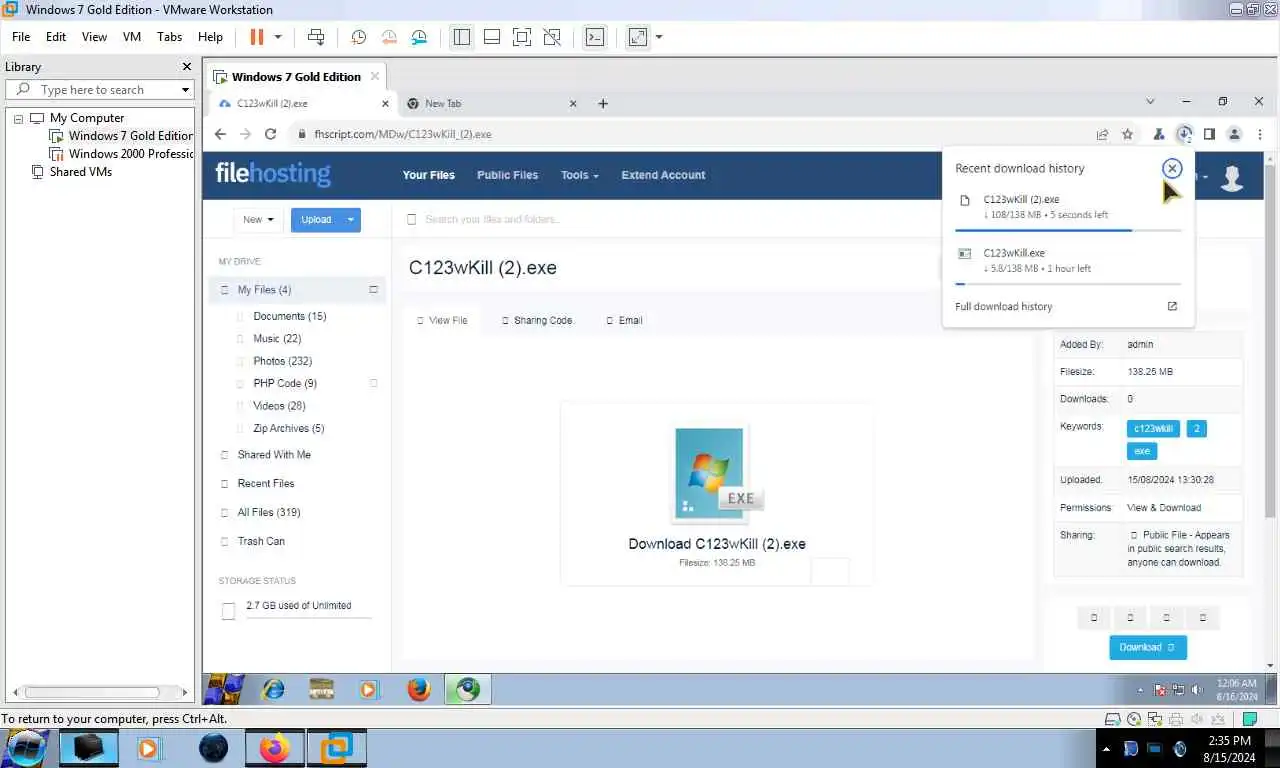1280x768 pixels.
Task: Click the VMware pause virtual machine icon
Action: (256, 37)
